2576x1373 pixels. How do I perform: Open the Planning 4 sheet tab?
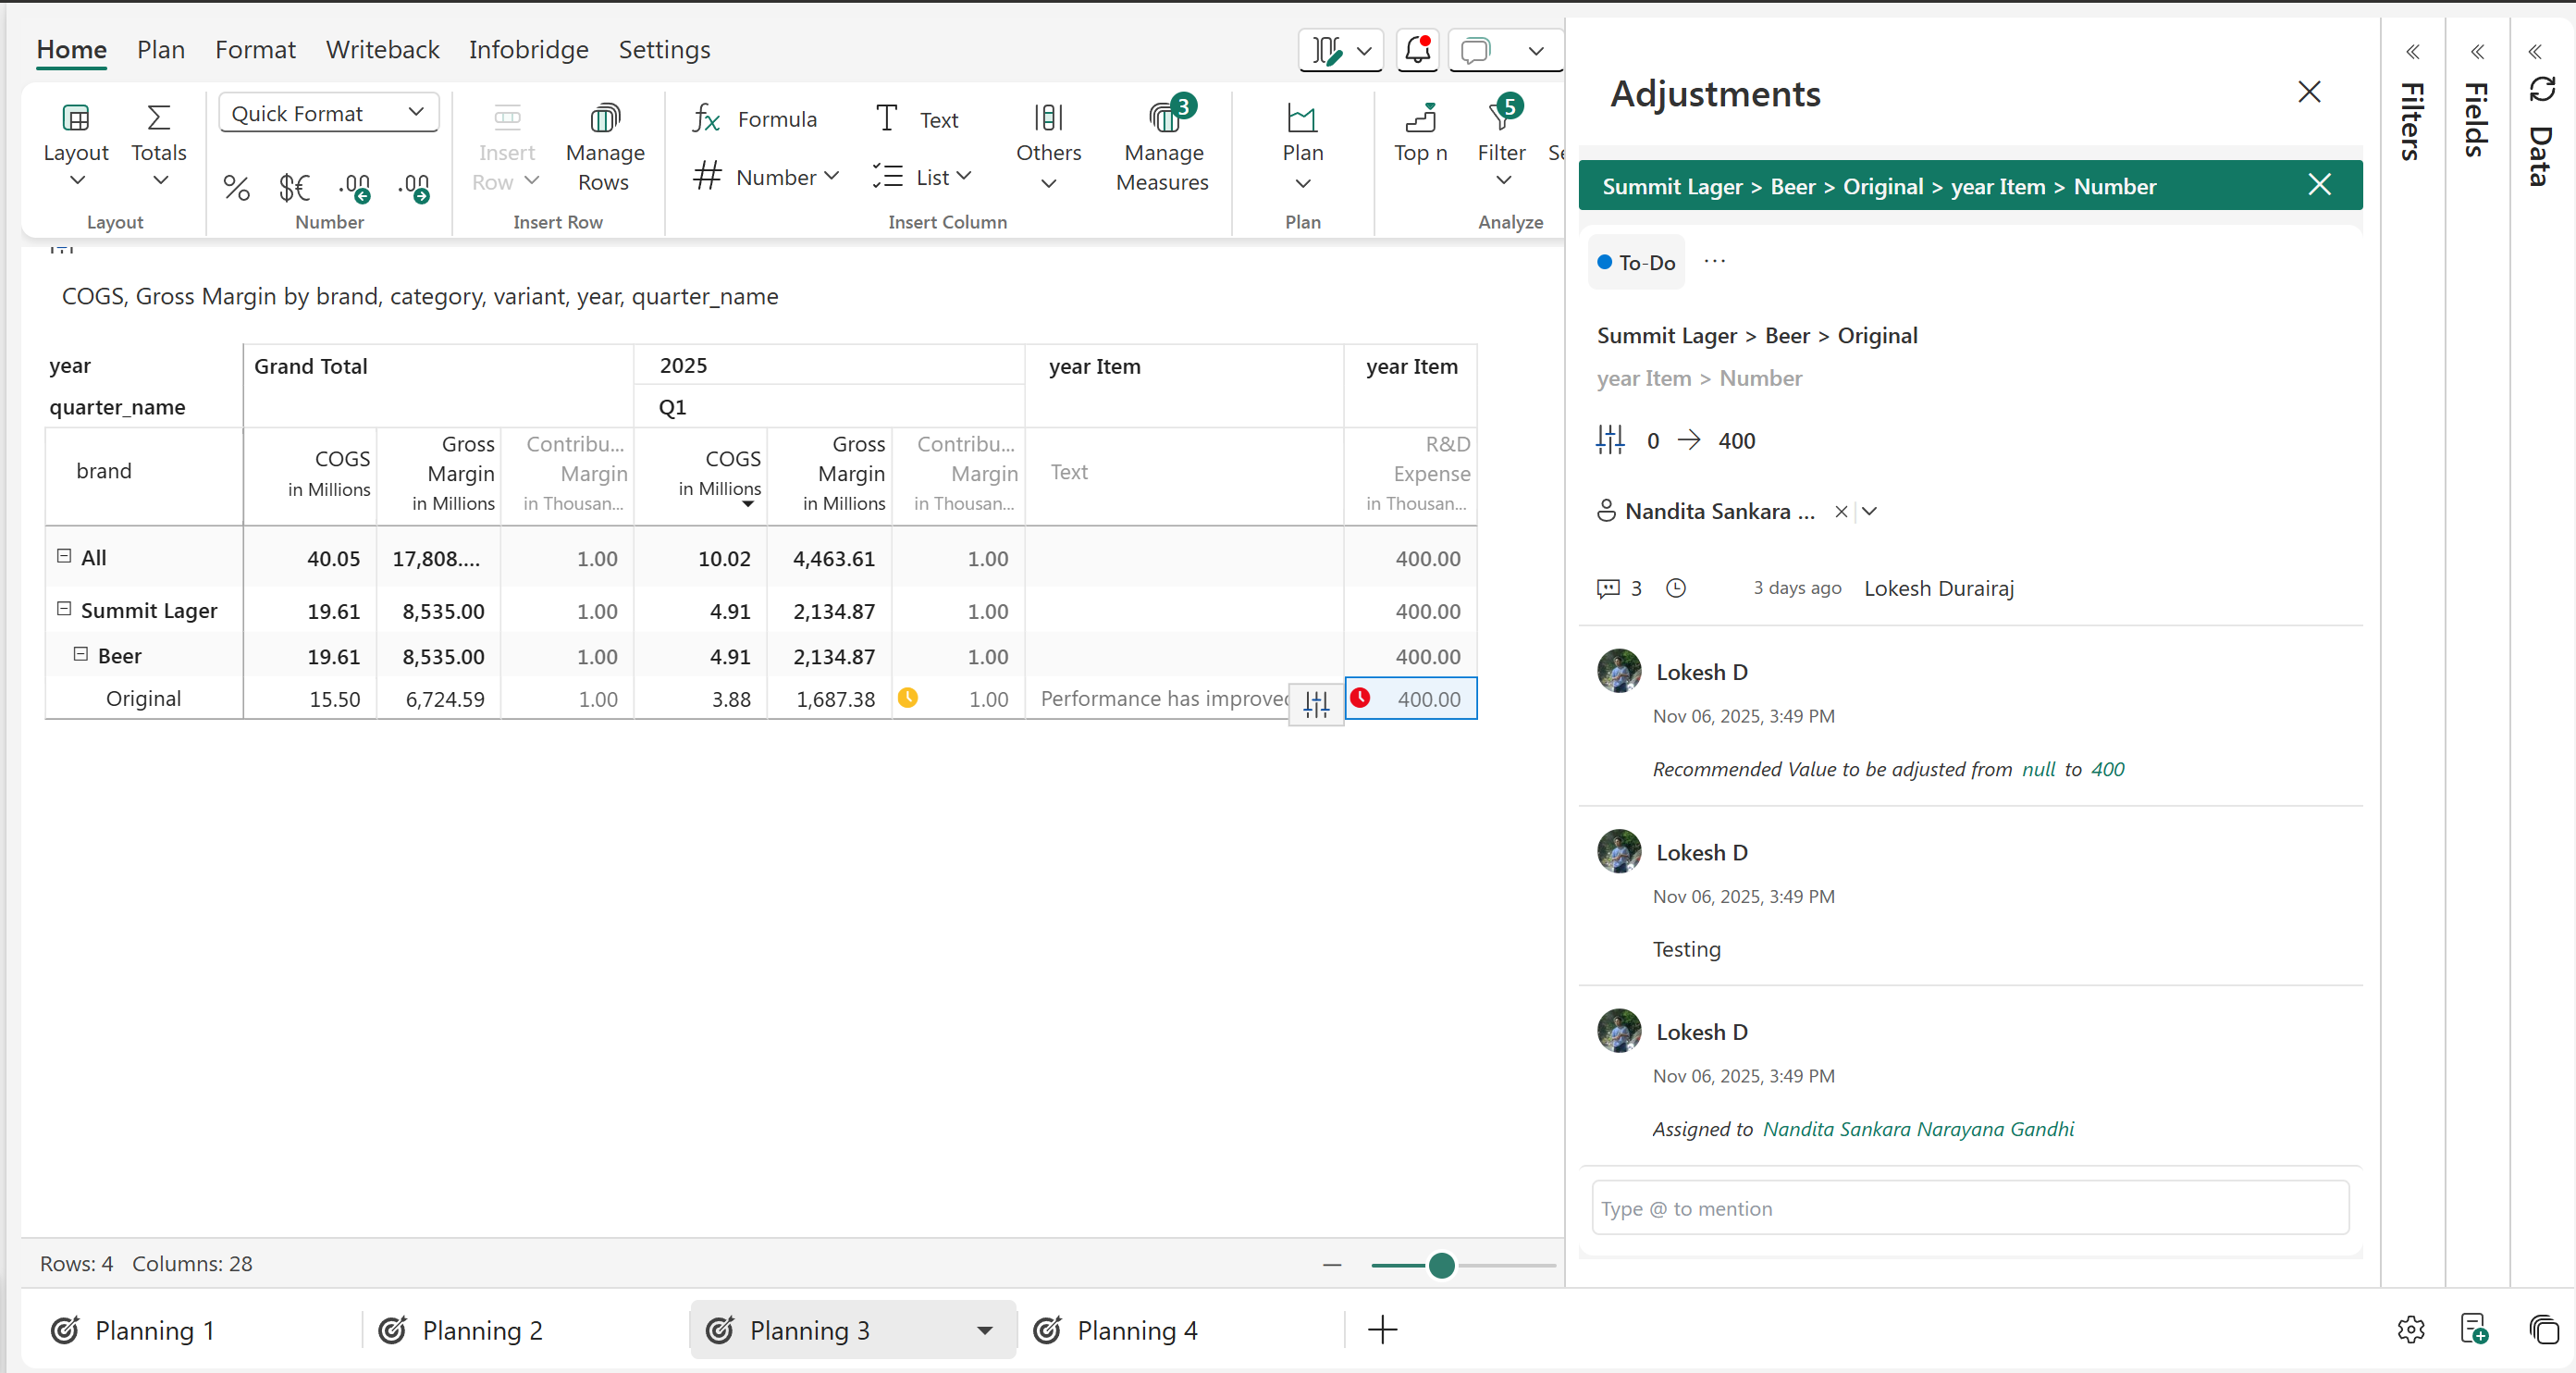(x=1136, y=1330)
